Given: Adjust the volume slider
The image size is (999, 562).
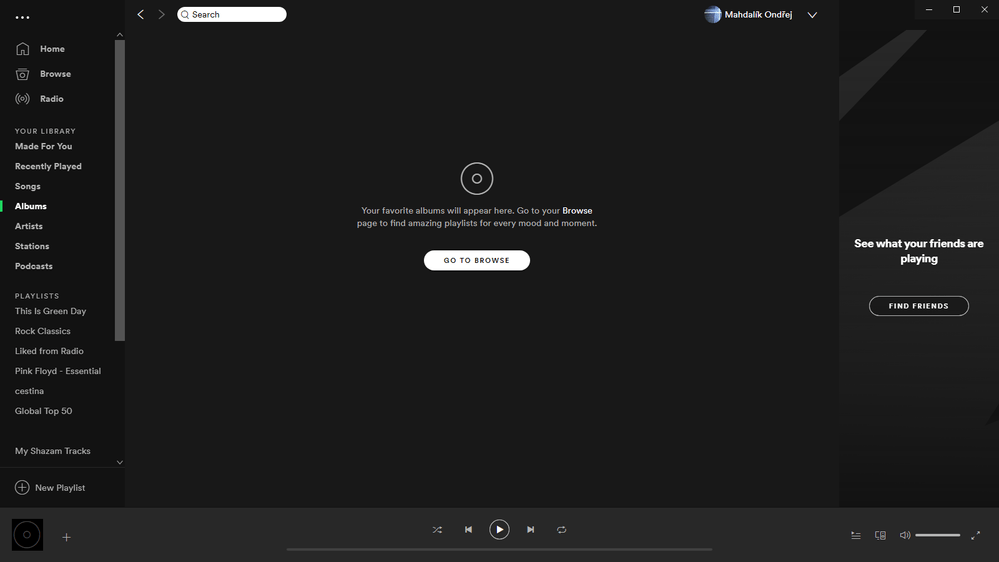Looking at the screenshot, I should point(938,535).
